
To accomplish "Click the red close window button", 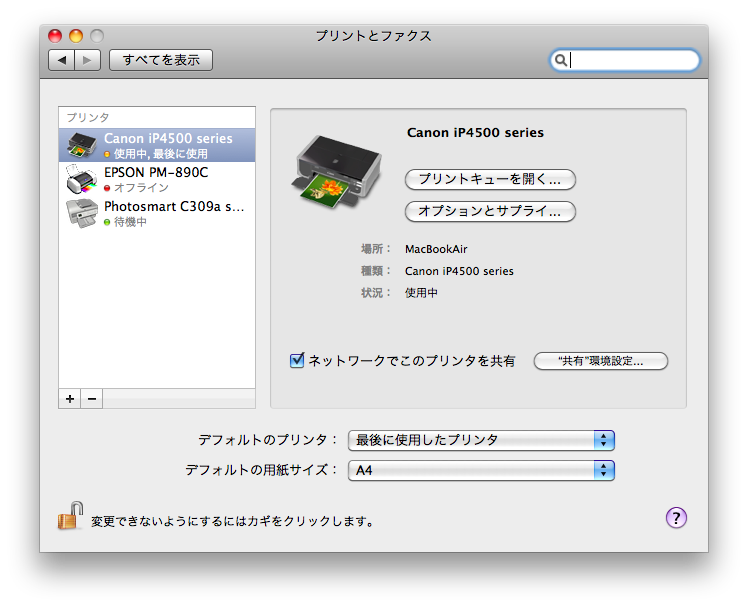I will click(x=55, y=36).
